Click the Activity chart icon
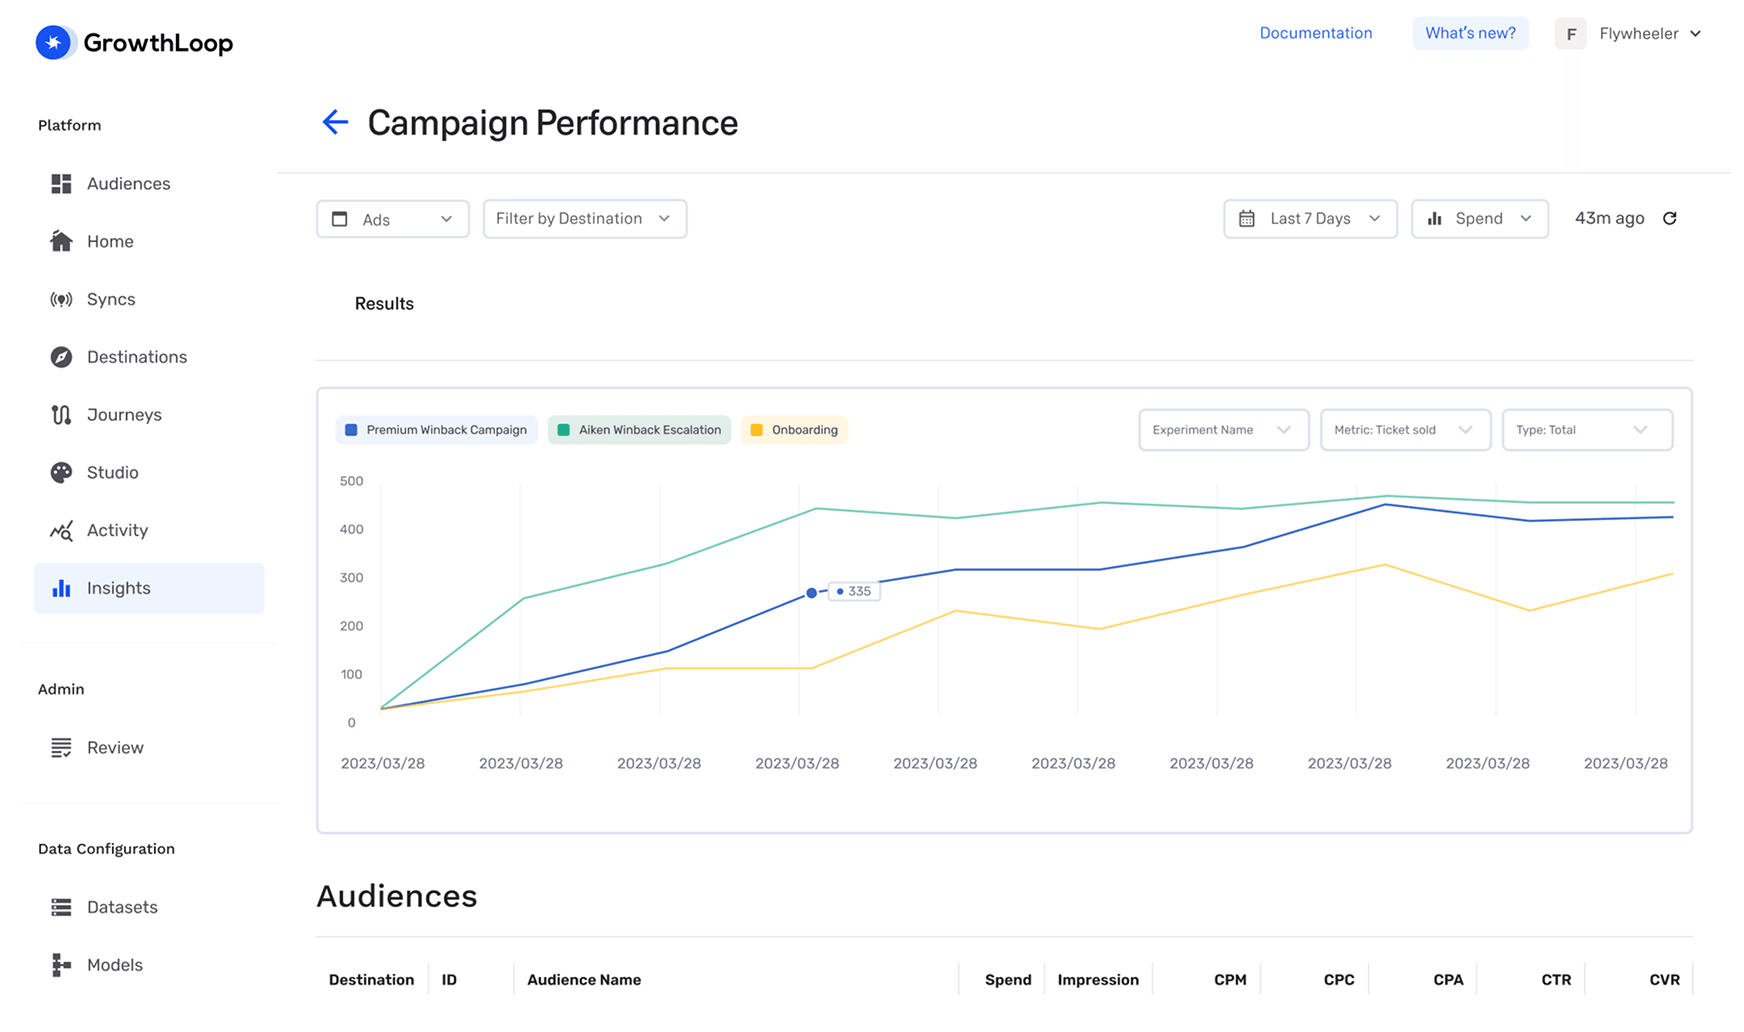Image resolution: width=1744 pixels, height=1032 pixels. pyautogui.click(x=61, y=531)
